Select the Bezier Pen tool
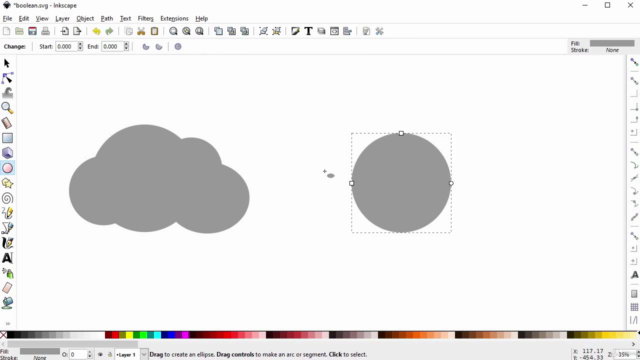Image resolution: width=640 pixels, height=360 pixels. (x=7, y=228)
